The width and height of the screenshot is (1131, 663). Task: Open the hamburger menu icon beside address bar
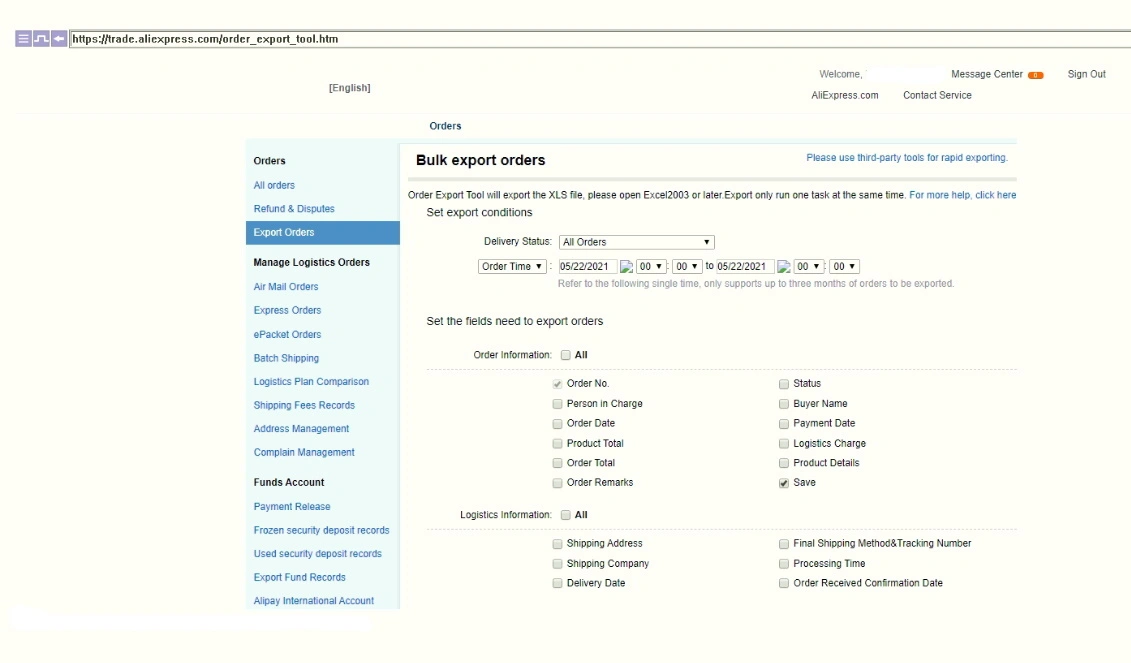click(23, 39)
